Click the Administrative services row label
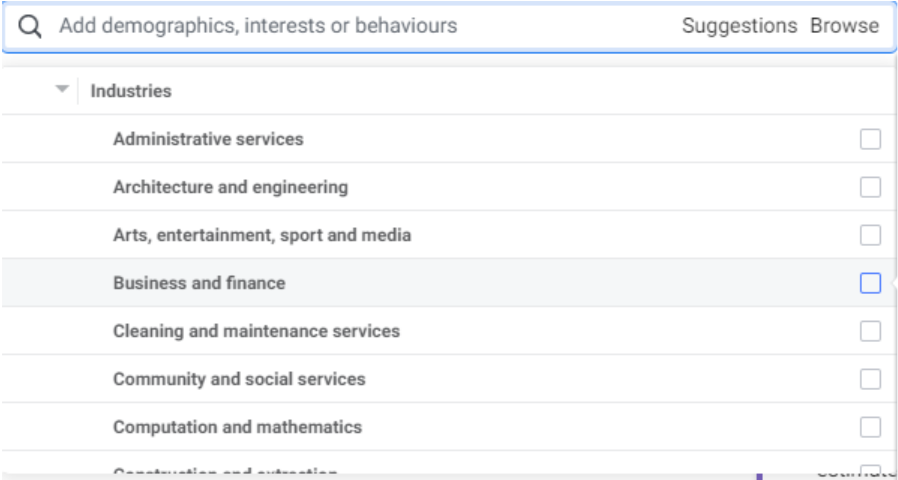This screenshot has height=480, width=898. click(208, 139)
